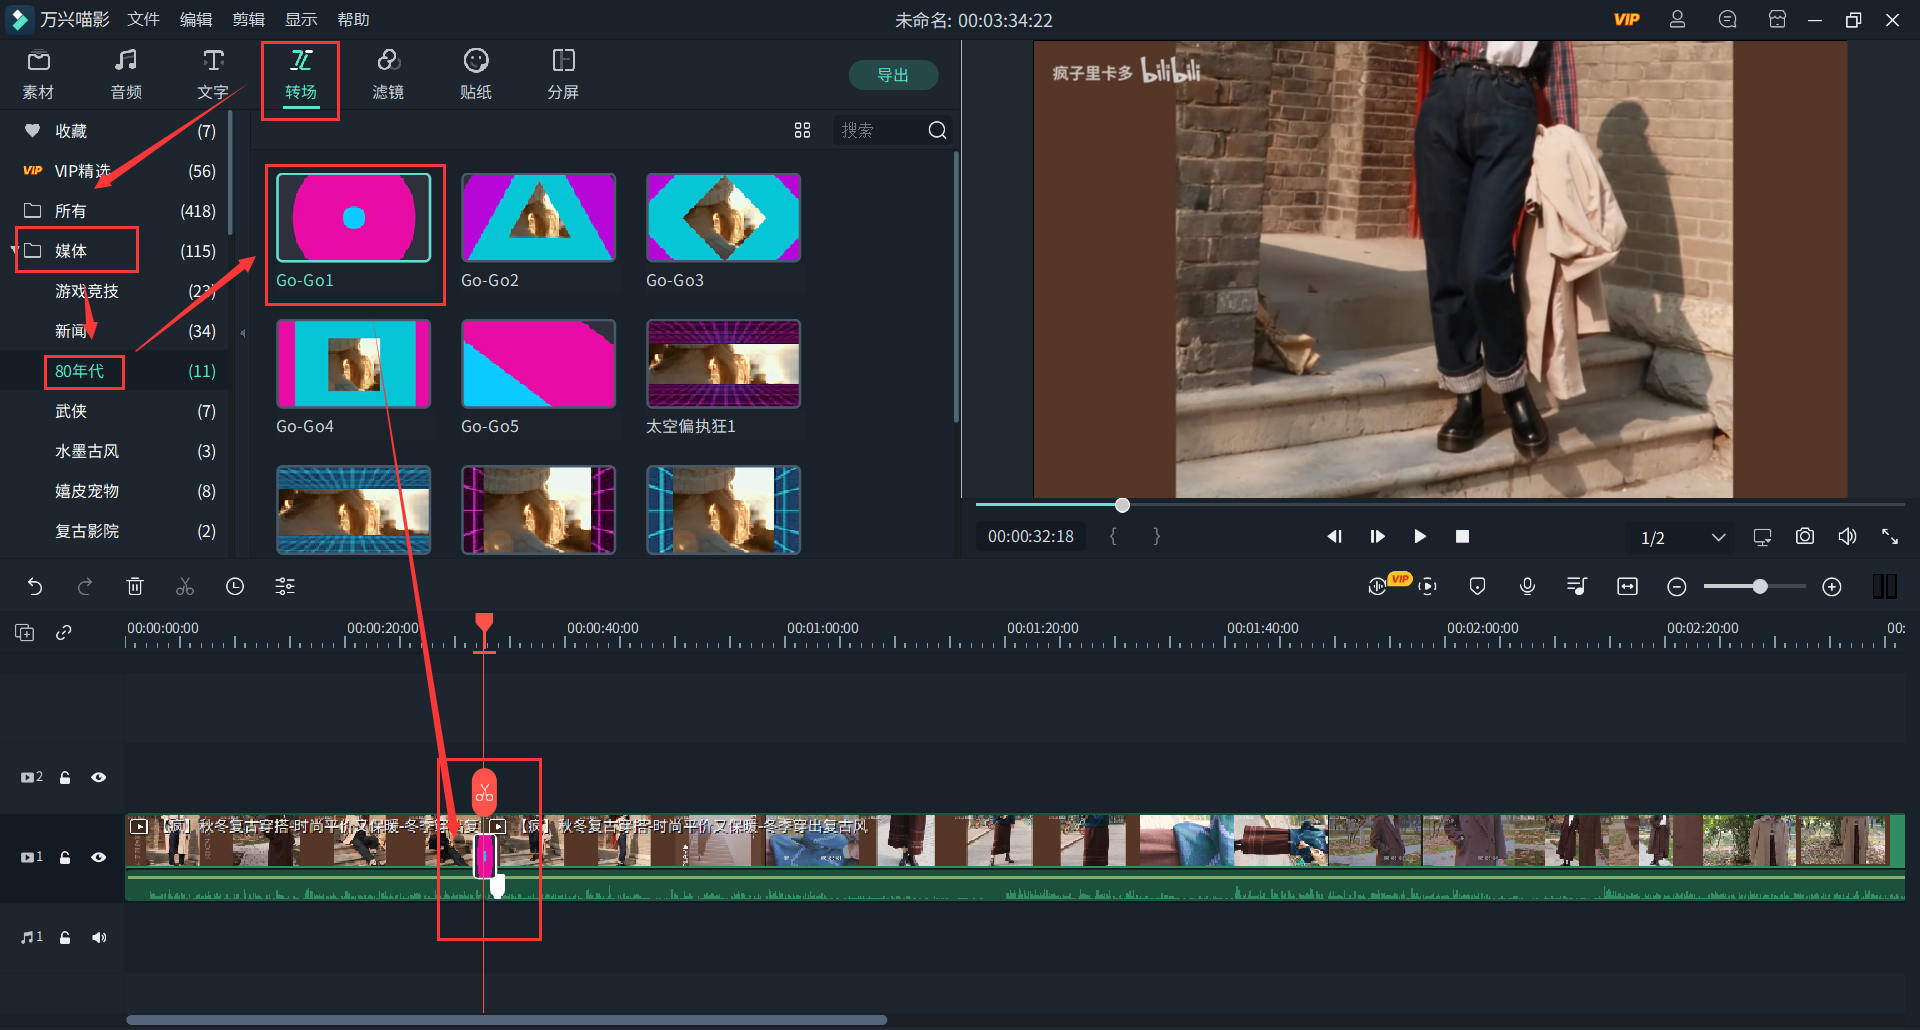The width and height of the screenshot is (1920, 1030).
Task: Take a snapshot with the camera icon
Action: [1804, 537]
